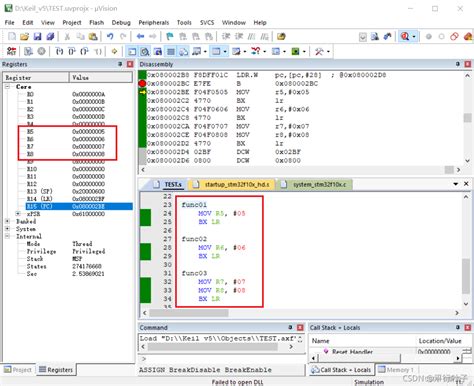Click the Command input field

tap(222, 359)
